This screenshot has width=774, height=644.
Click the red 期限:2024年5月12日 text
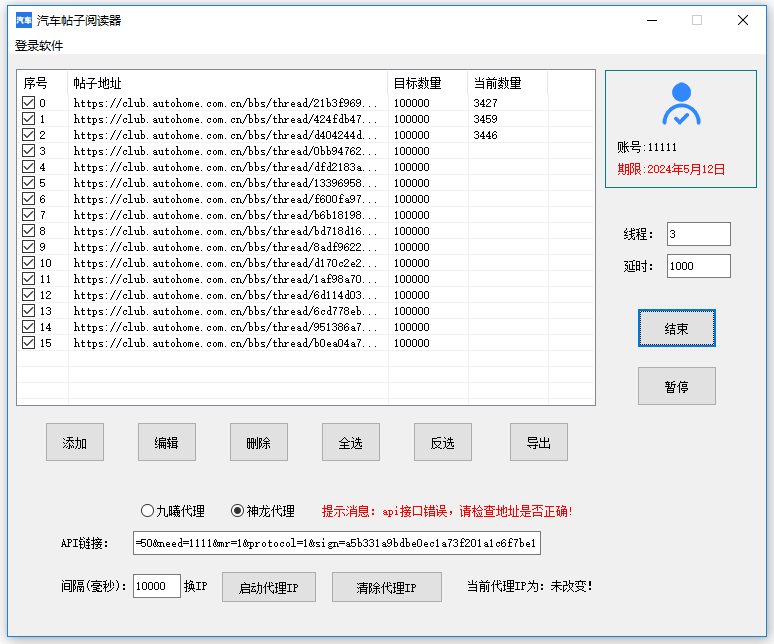coord(671,169)
